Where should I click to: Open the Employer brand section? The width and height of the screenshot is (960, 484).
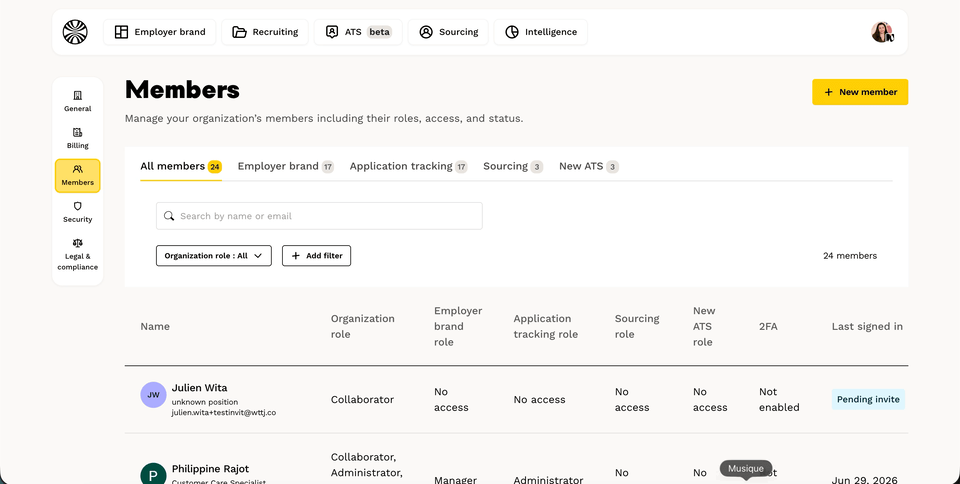click(x=159, y=32)
